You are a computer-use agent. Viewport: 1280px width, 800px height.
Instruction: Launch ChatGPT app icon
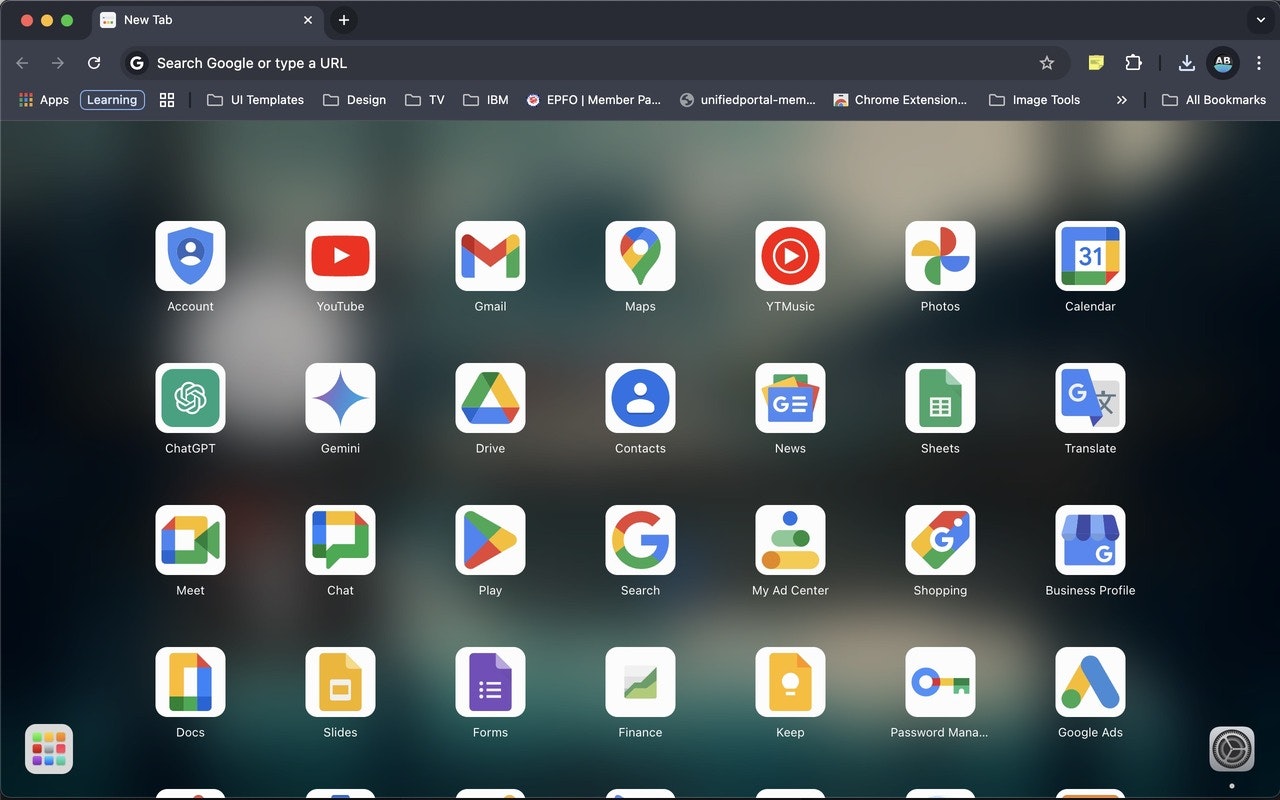coord(190,398)
